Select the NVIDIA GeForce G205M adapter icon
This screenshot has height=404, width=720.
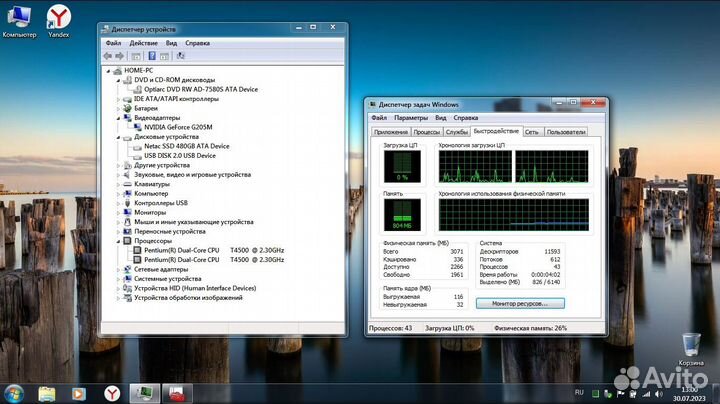point(137,127)
